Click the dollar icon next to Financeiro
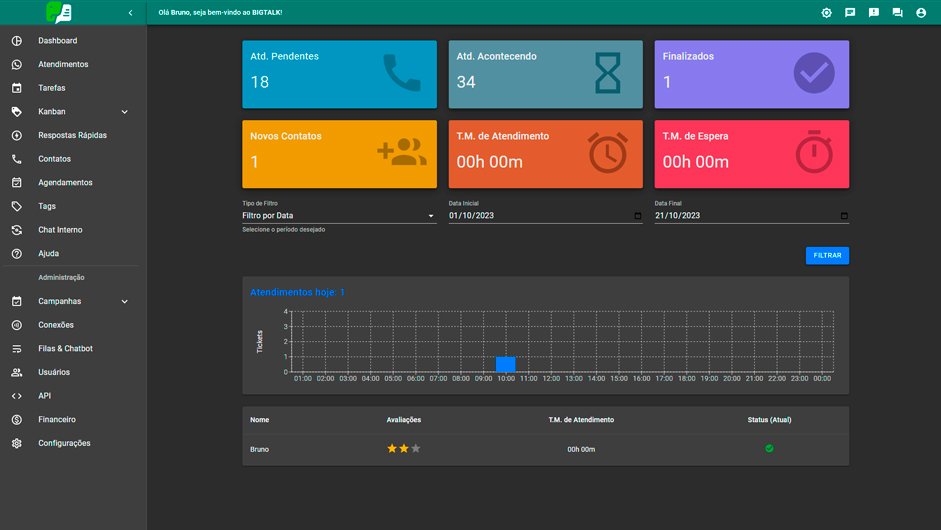Screen dimensions: 941x530 17,420
